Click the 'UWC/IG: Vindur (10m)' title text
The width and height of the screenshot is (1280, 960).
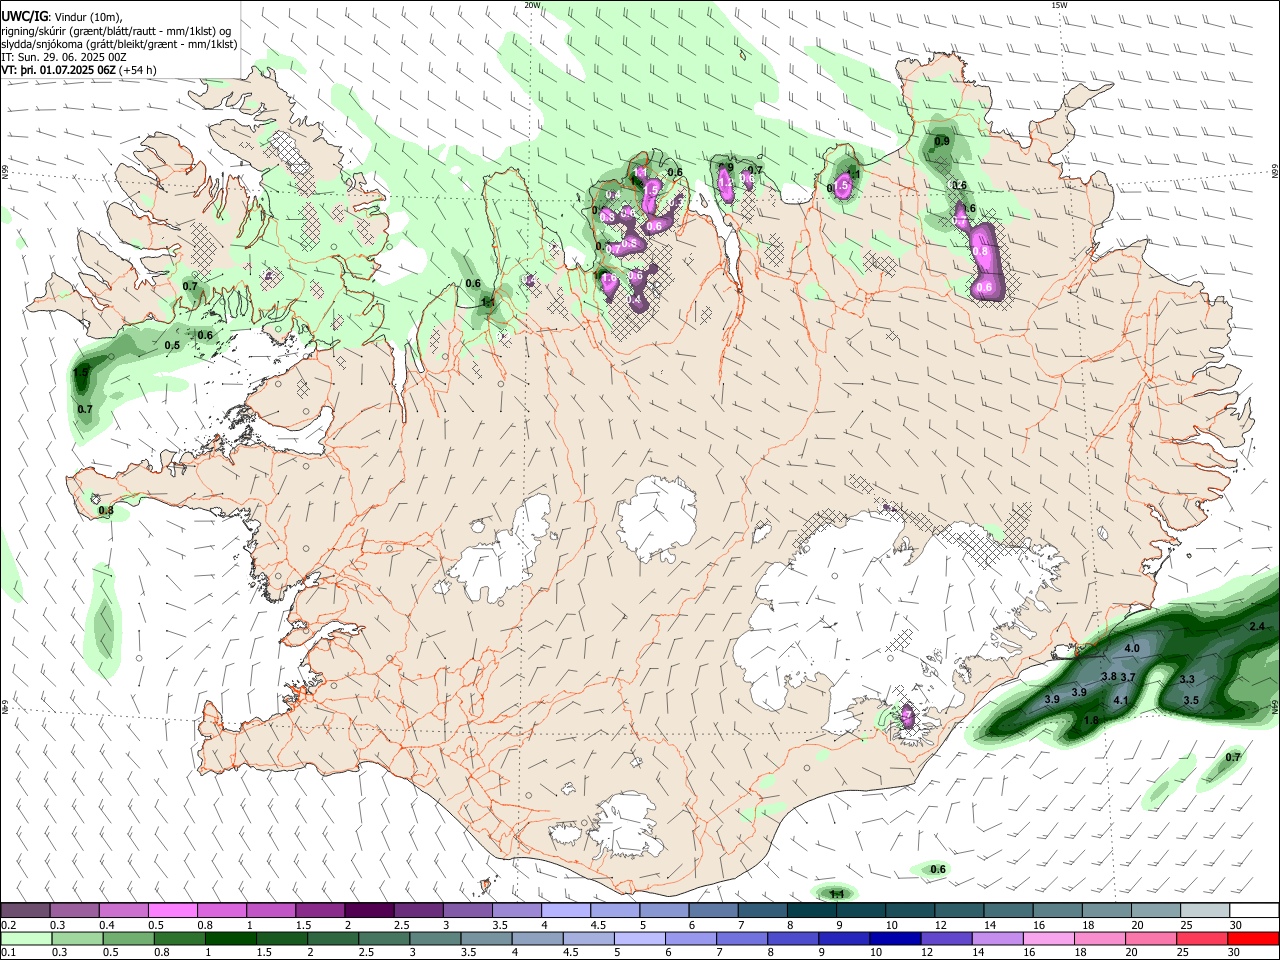(62, 16)
